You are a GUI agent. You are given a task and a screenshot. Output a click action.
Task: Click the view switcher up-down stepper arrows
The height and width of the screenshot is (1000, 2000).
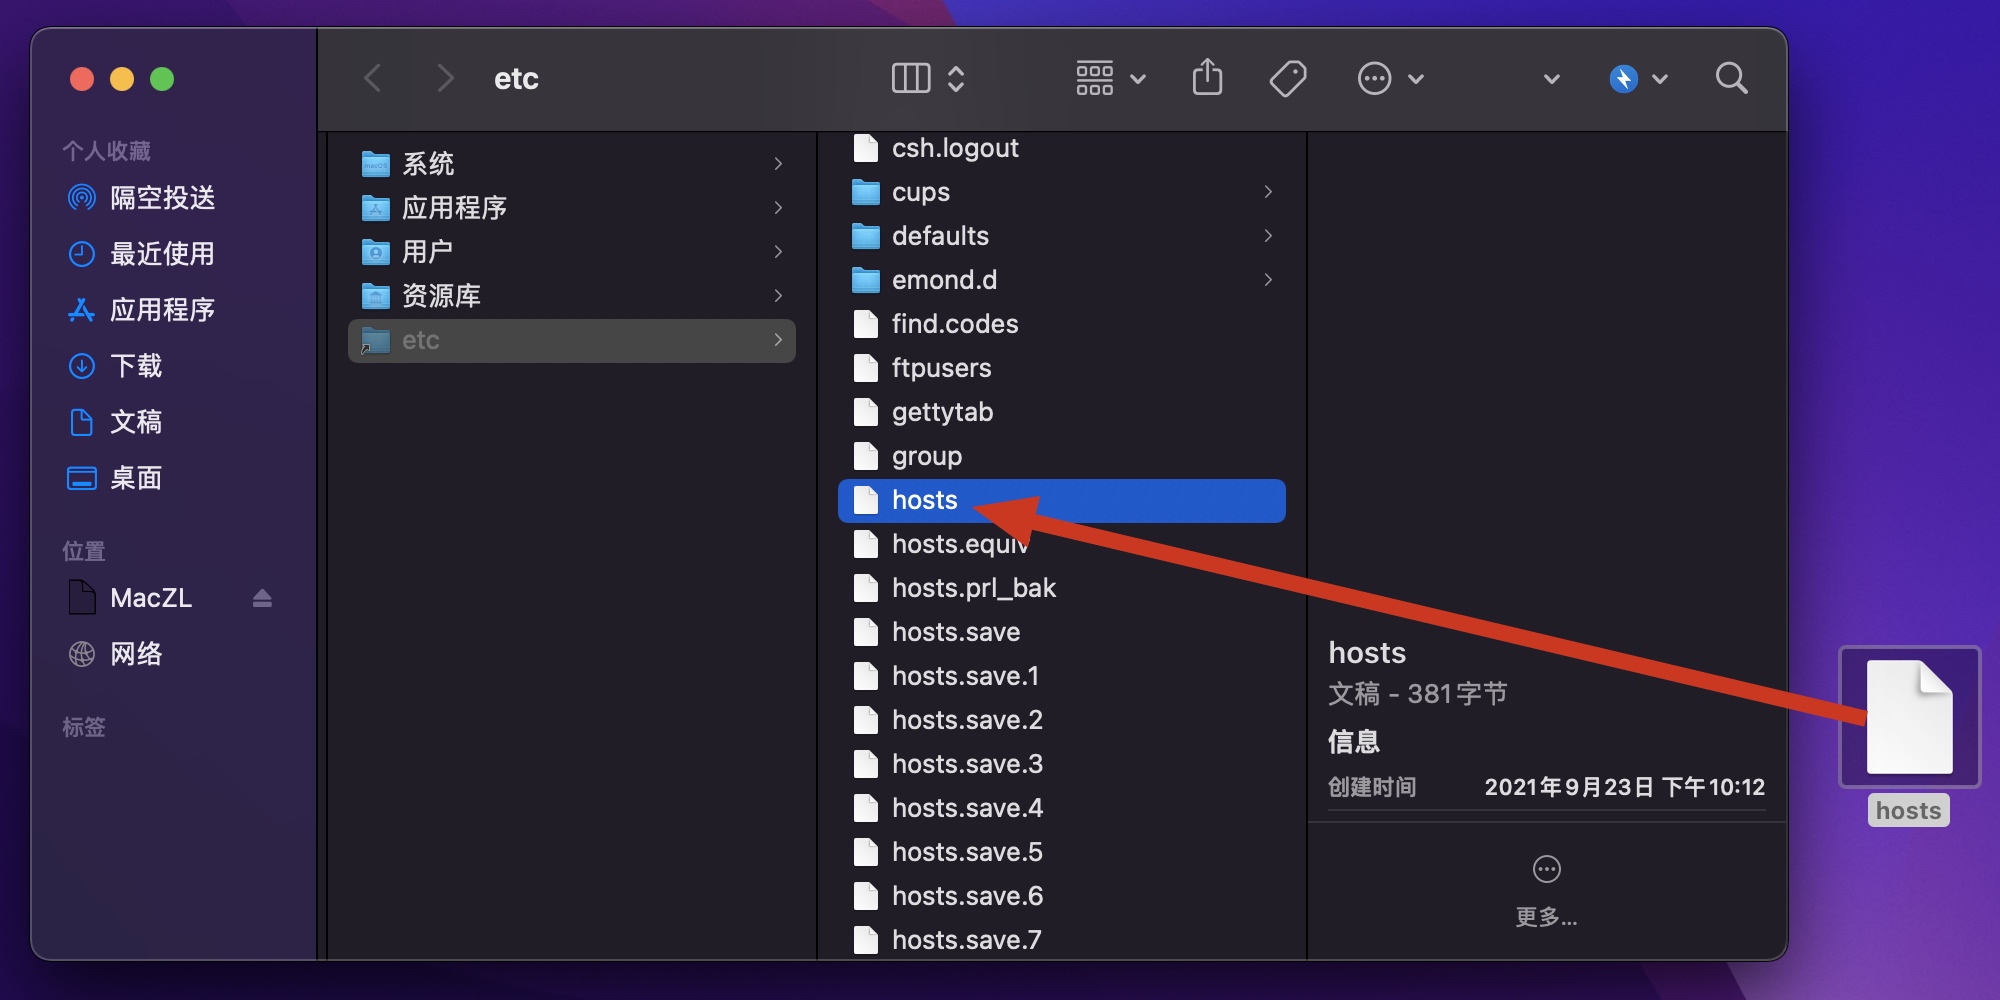(956, 78)
